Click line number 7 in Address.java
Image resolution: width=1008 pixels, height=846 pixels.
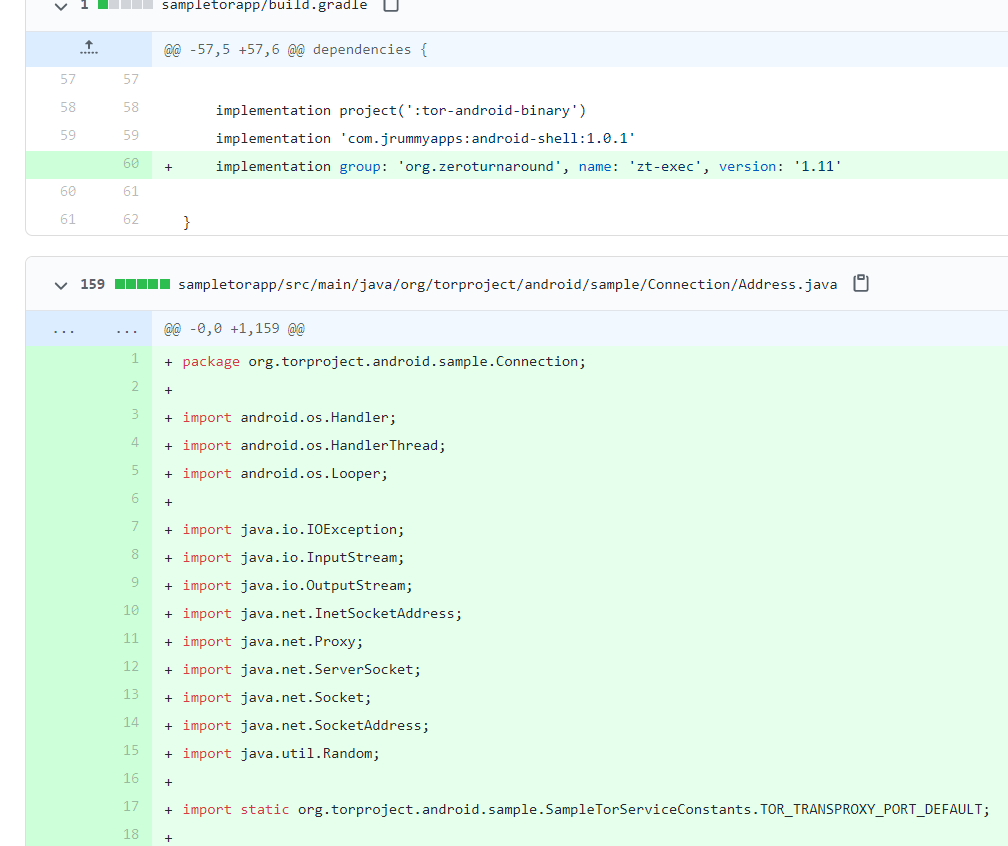tap(135, 526)
